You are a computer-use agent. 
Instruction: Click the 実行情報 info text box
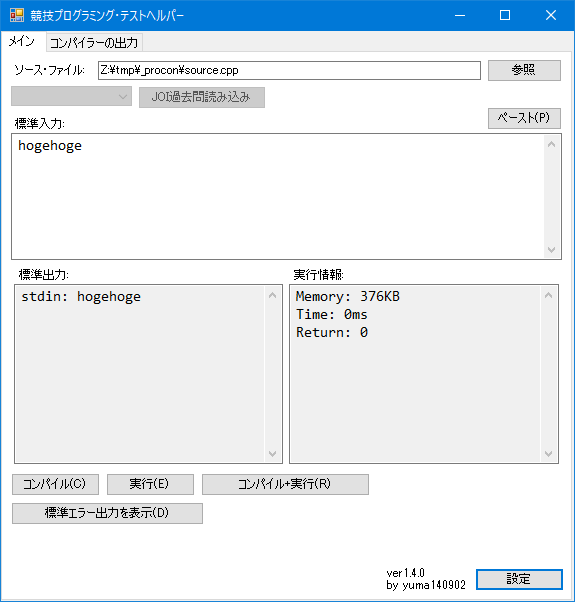click(424, 374)
